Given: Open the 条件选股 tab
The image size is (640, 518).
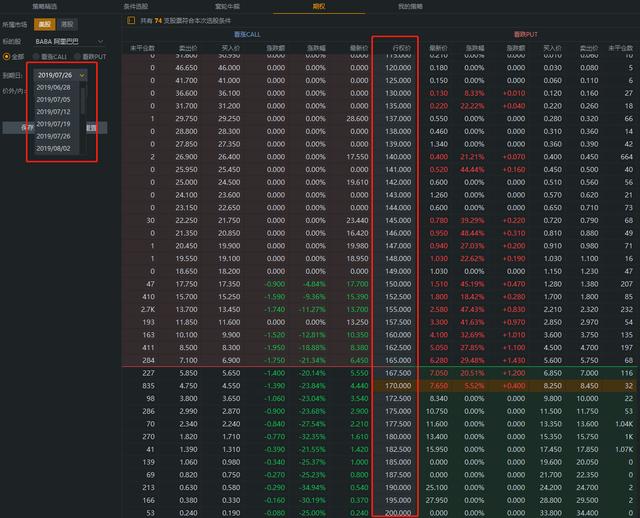Looking at the screenshot, I should (x=136, y=6).
